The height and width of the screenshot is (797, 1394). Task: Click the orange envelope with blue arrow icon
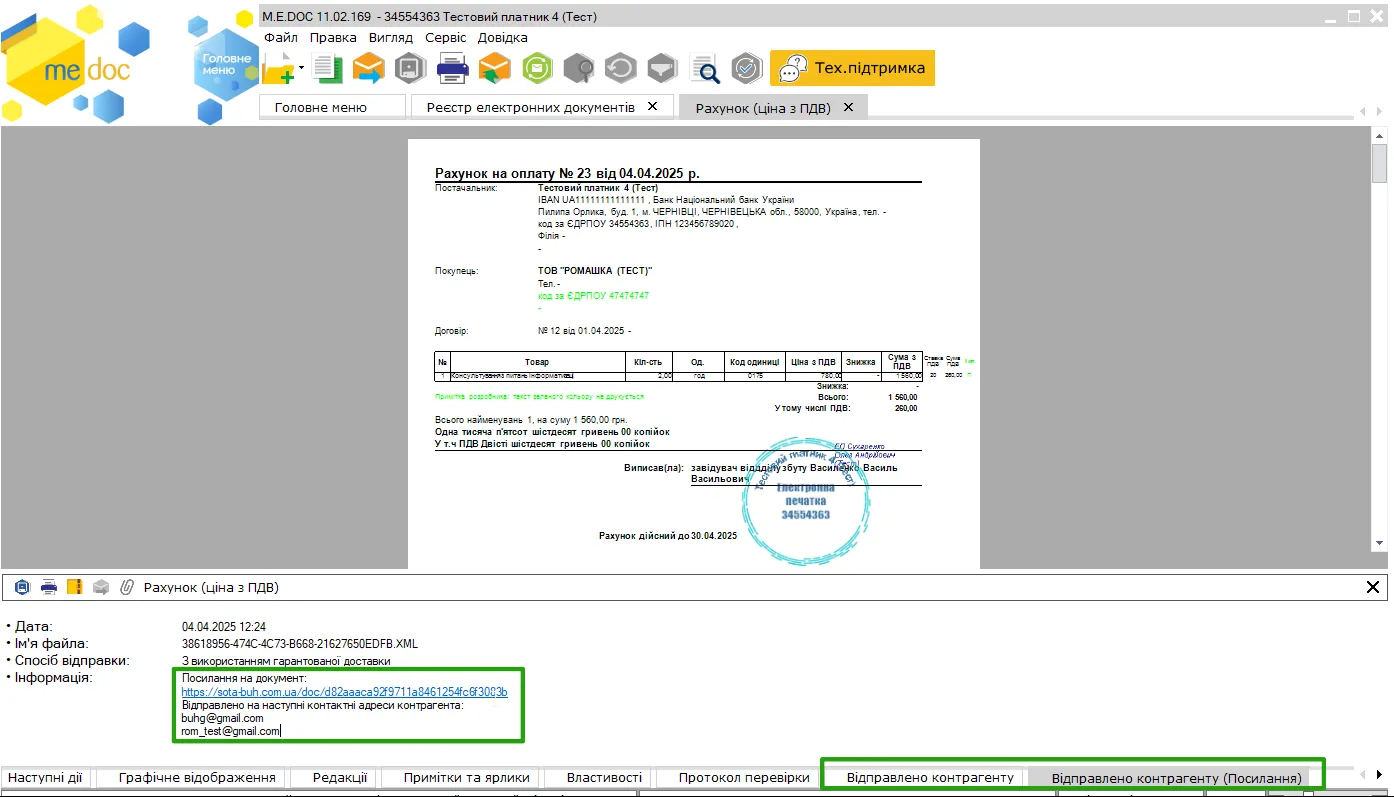(368, 68)
